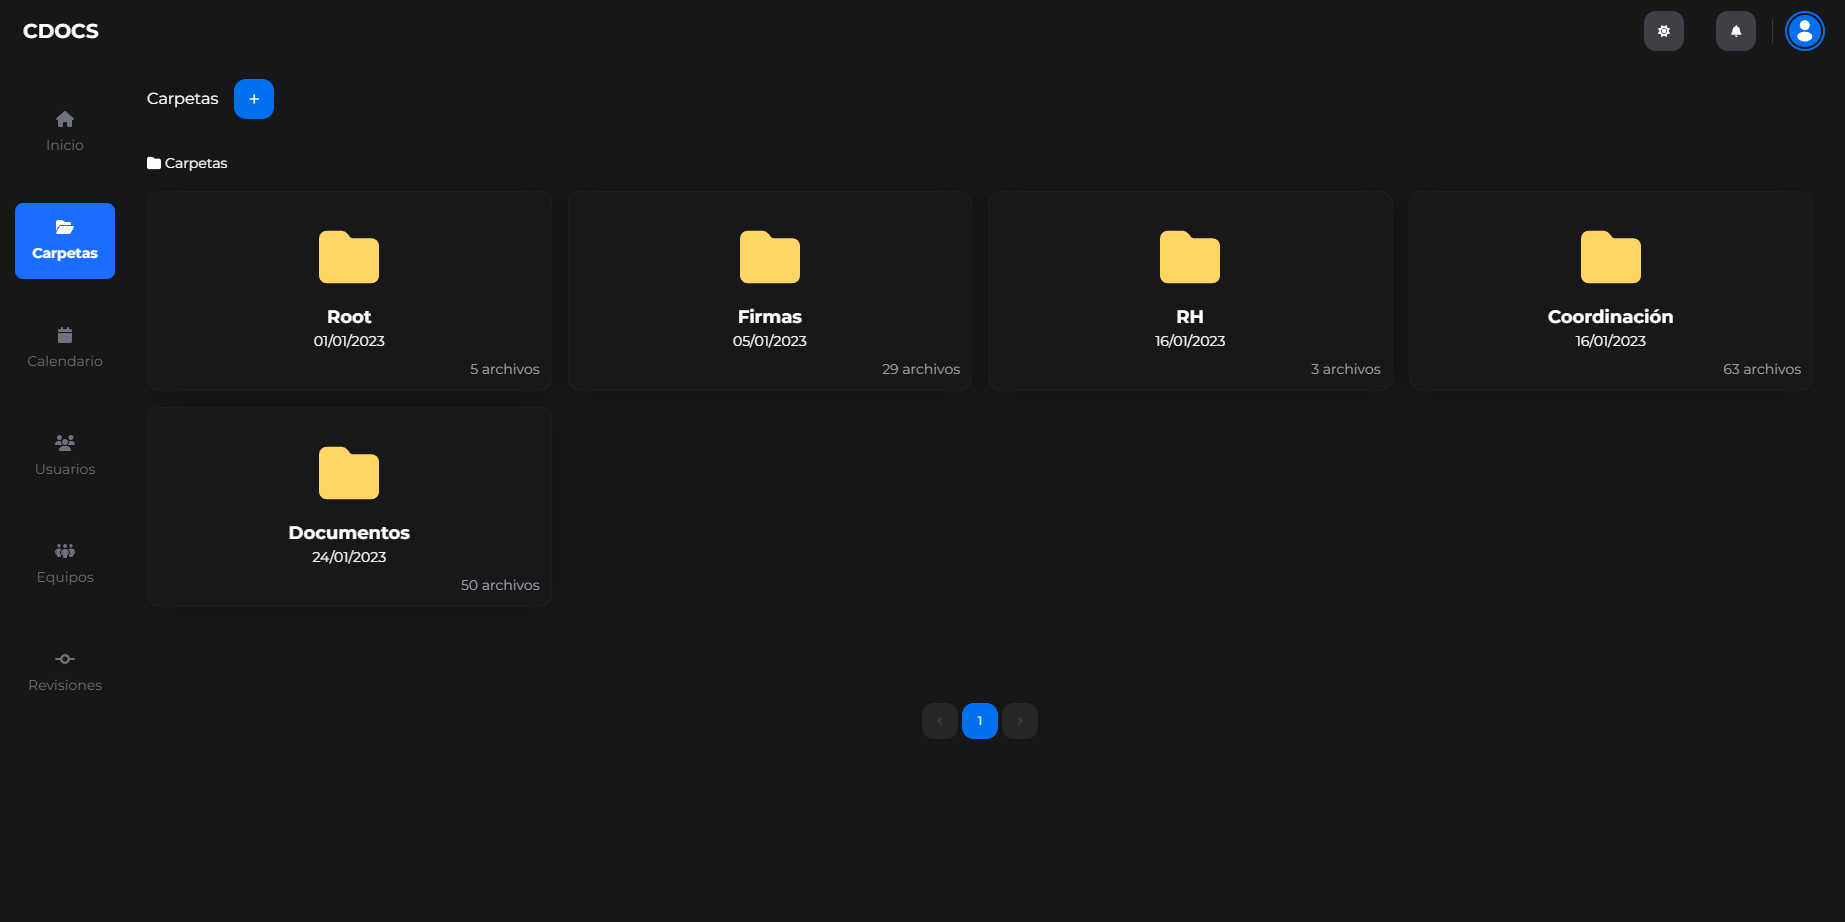Go to the previous page with left arrow
Image resolution: width=1845 pixels, height=922 pixels.
pyautogui.click(x=939, y=720)
